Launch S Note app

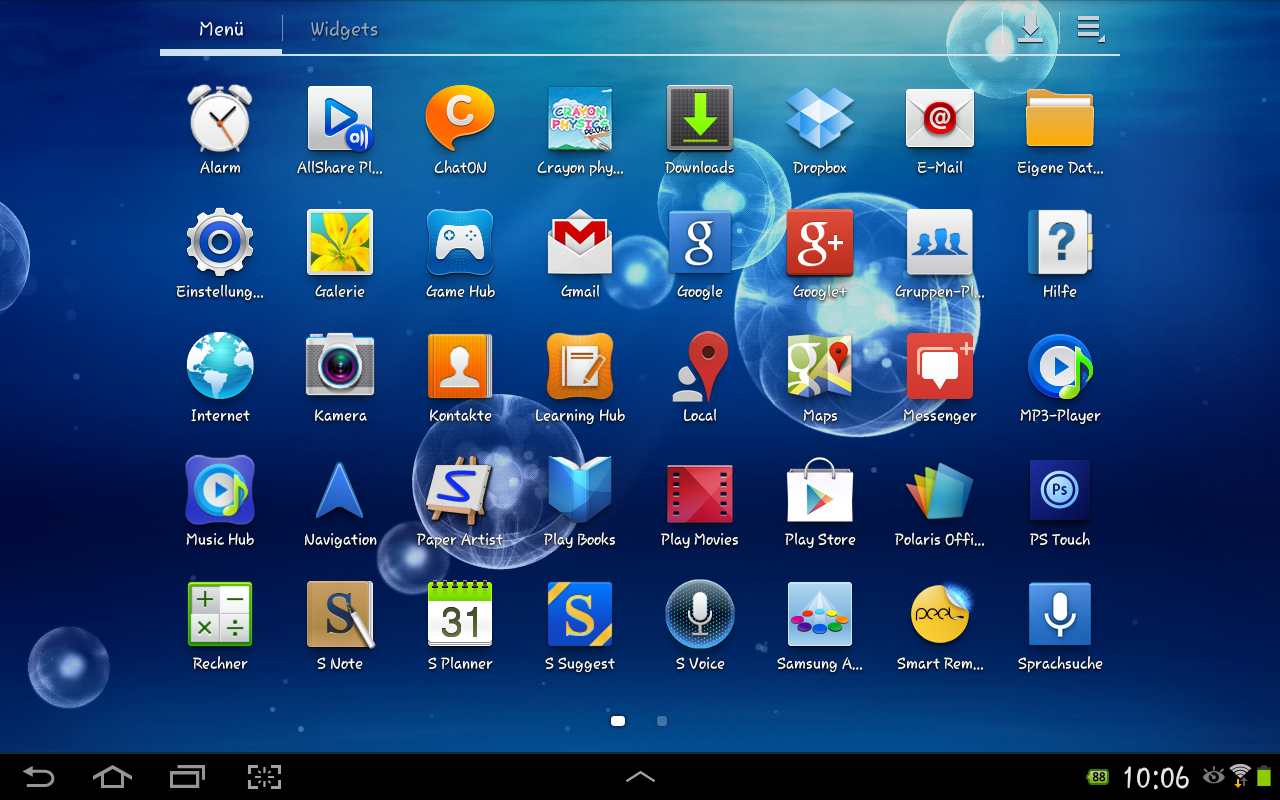tap(340, 615)
